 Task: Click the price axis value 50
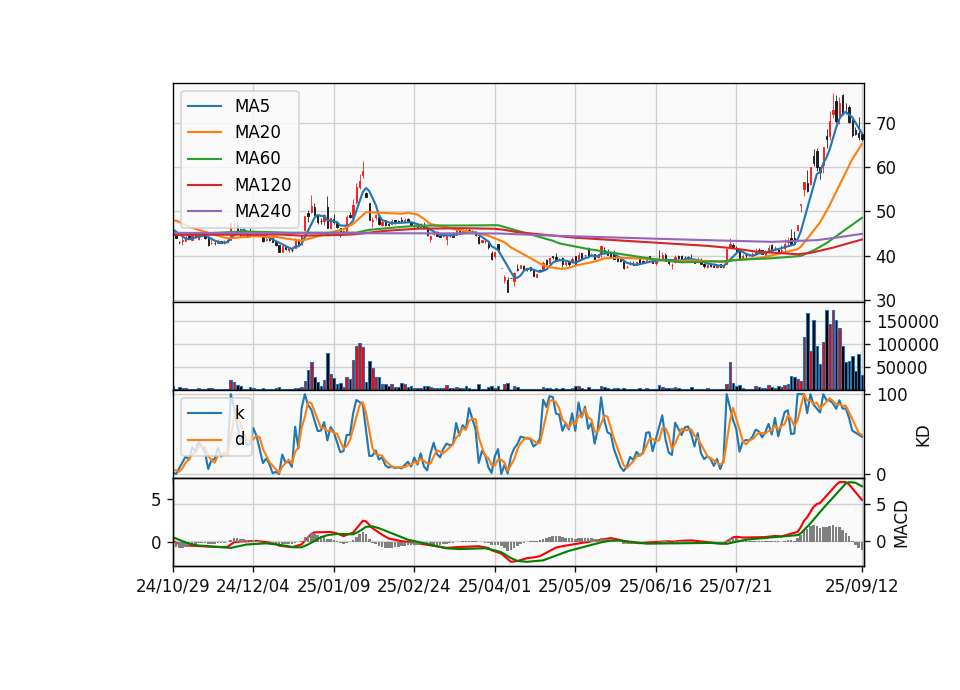[x=886, y=212]
